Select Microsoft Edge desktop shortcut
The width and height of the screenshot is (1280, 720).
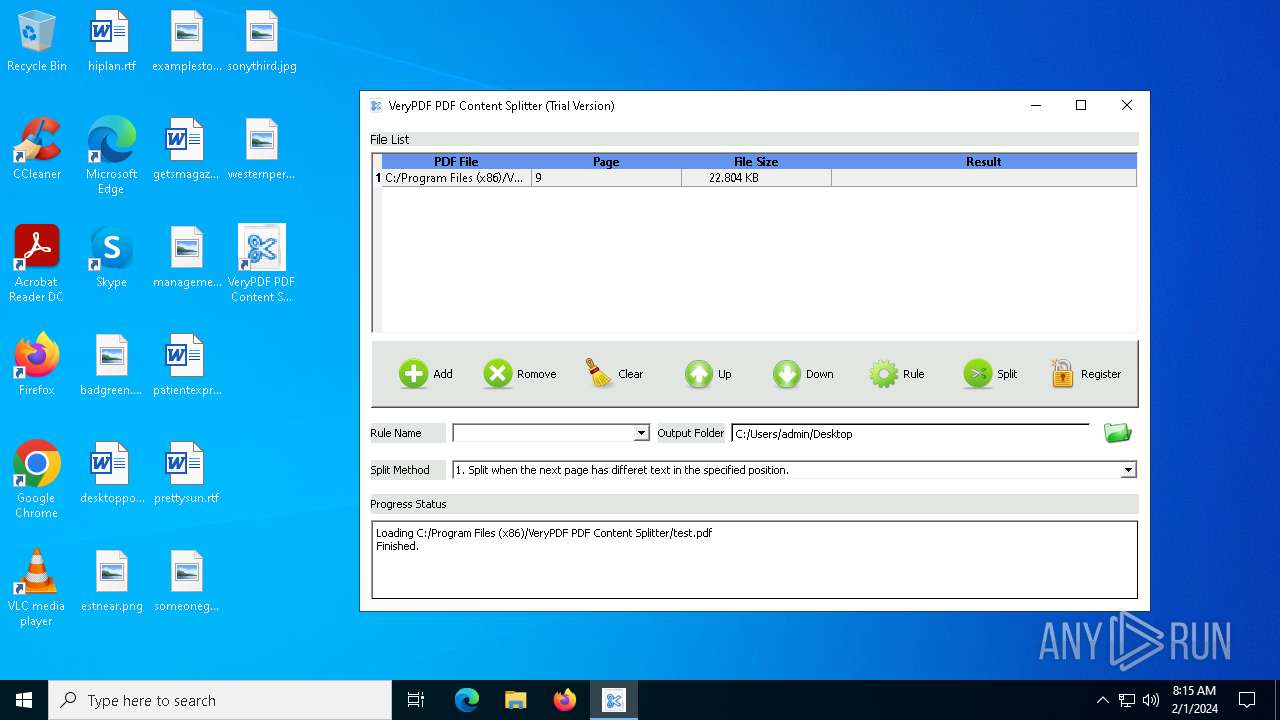click(111, 157)
